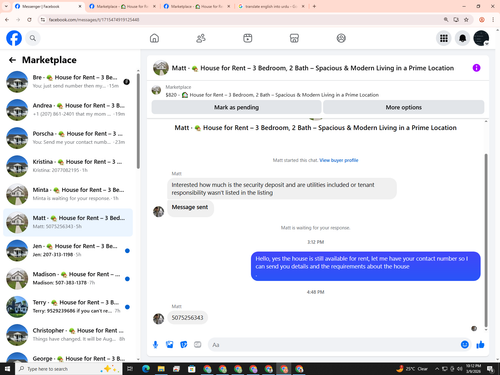Open Microsoft Edge from the taskbar
Image resolution: width=500 pixels, height=375 pixels.
point(146,369)
